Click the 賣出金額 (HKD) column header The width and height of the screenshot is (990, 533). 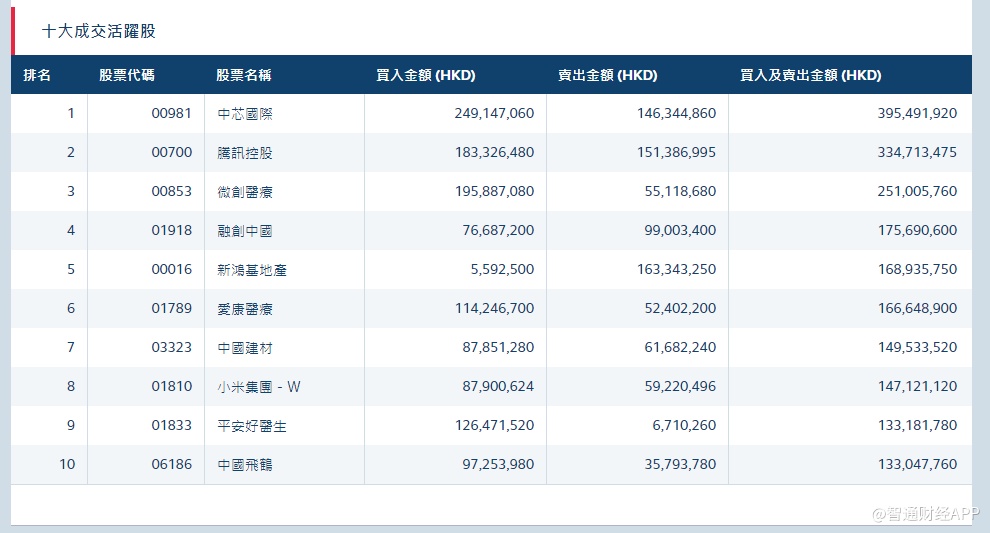pos(607,75)
